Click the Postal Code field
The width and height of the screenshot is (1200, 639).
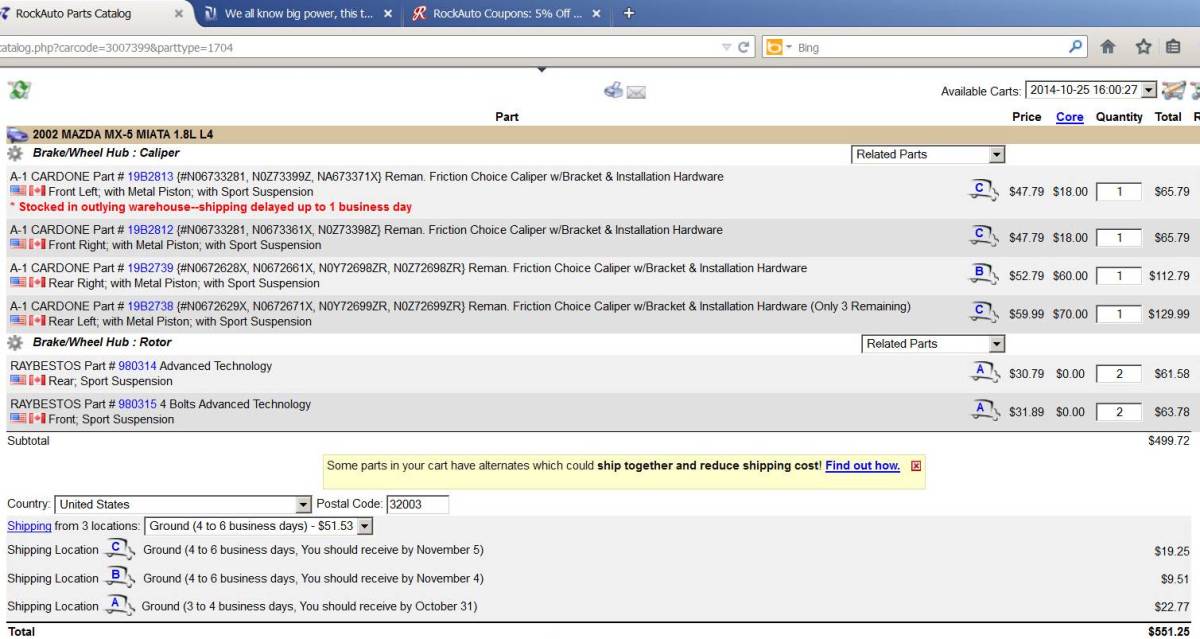click(x=417, y=504)
